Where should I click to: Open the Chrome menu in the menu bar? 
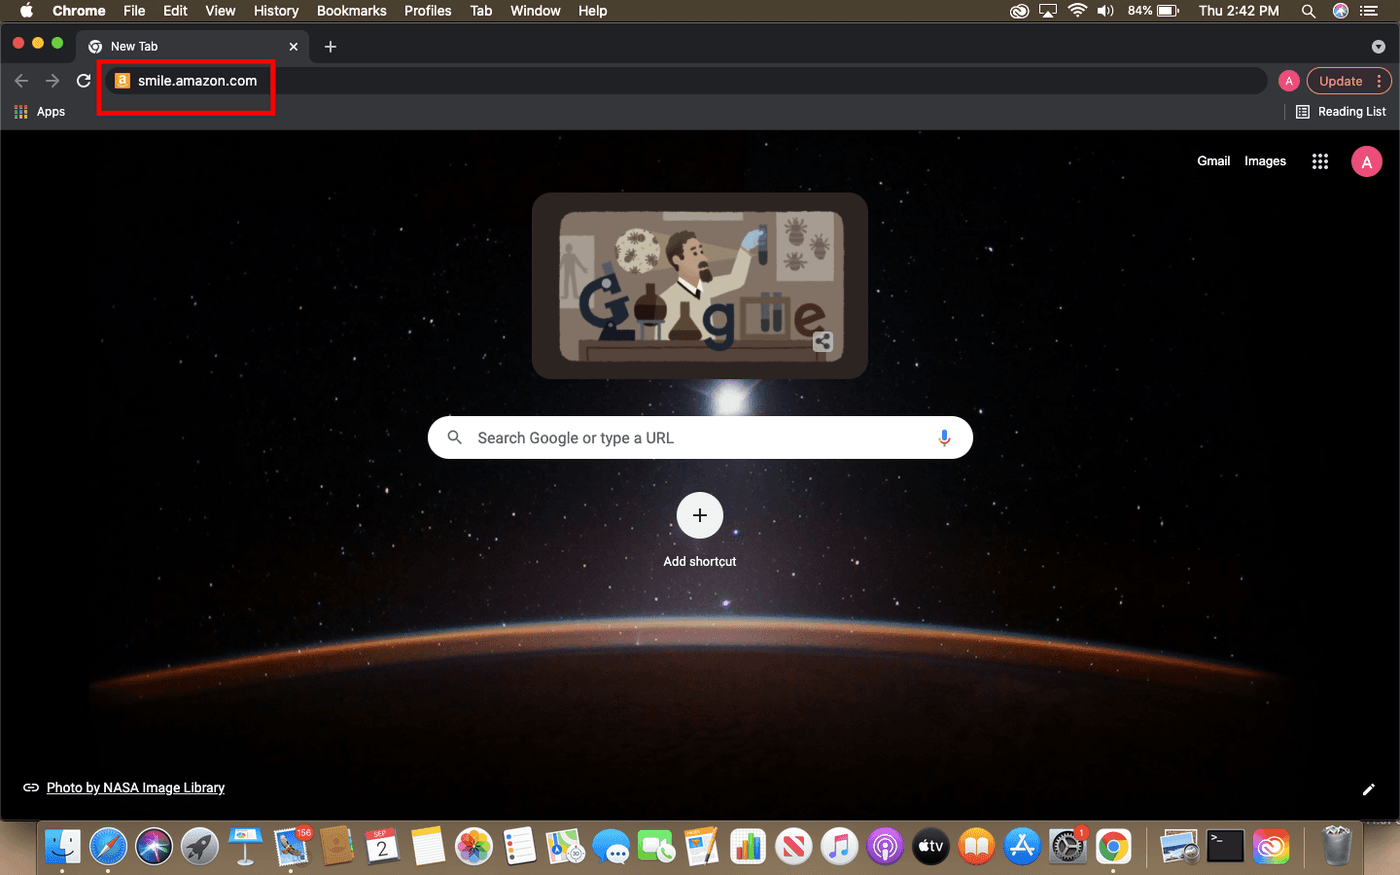79,11
